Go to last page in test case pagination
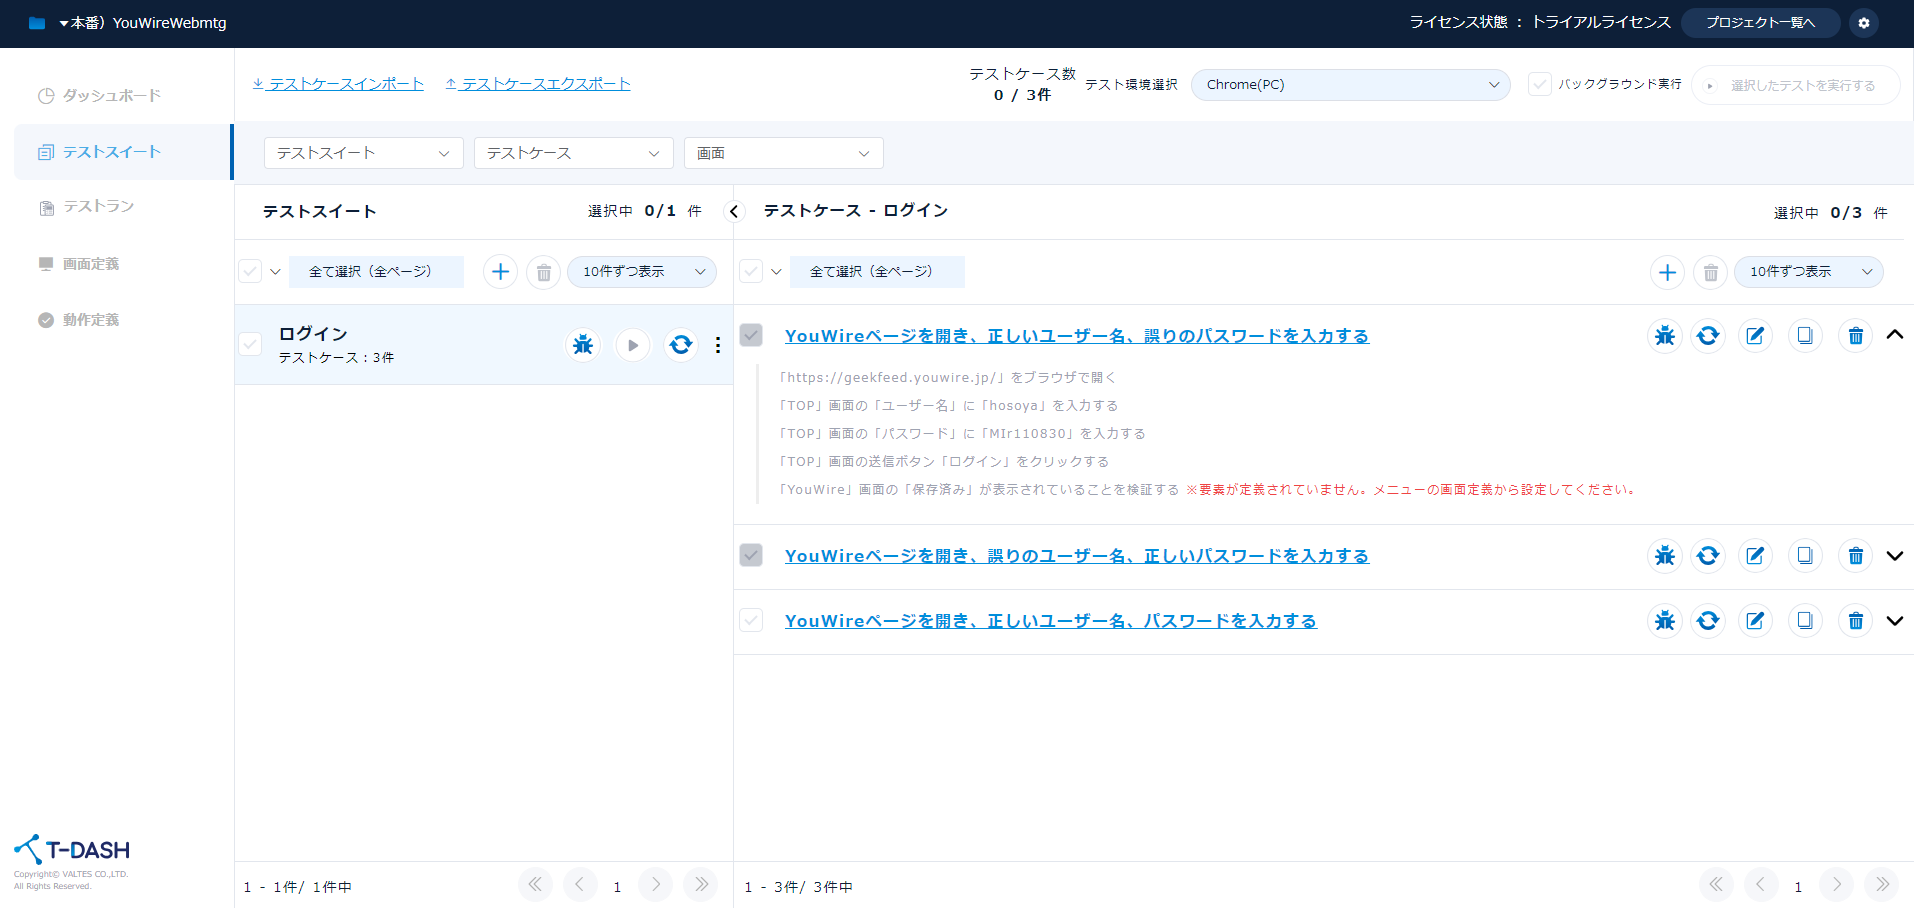This screenshot has height=908, width=1914. tap(1881, 885)
